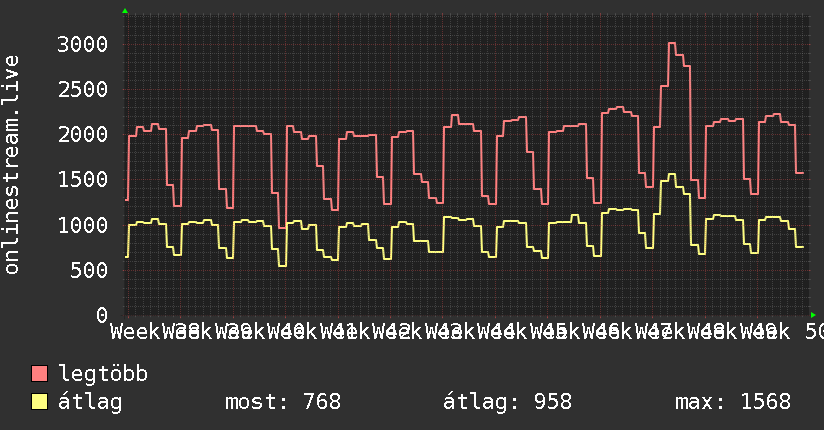The width and height of the screenshot is (824, 430).
Task: Click the onlinestream.live vertical axis title
Action: (11, 165)
